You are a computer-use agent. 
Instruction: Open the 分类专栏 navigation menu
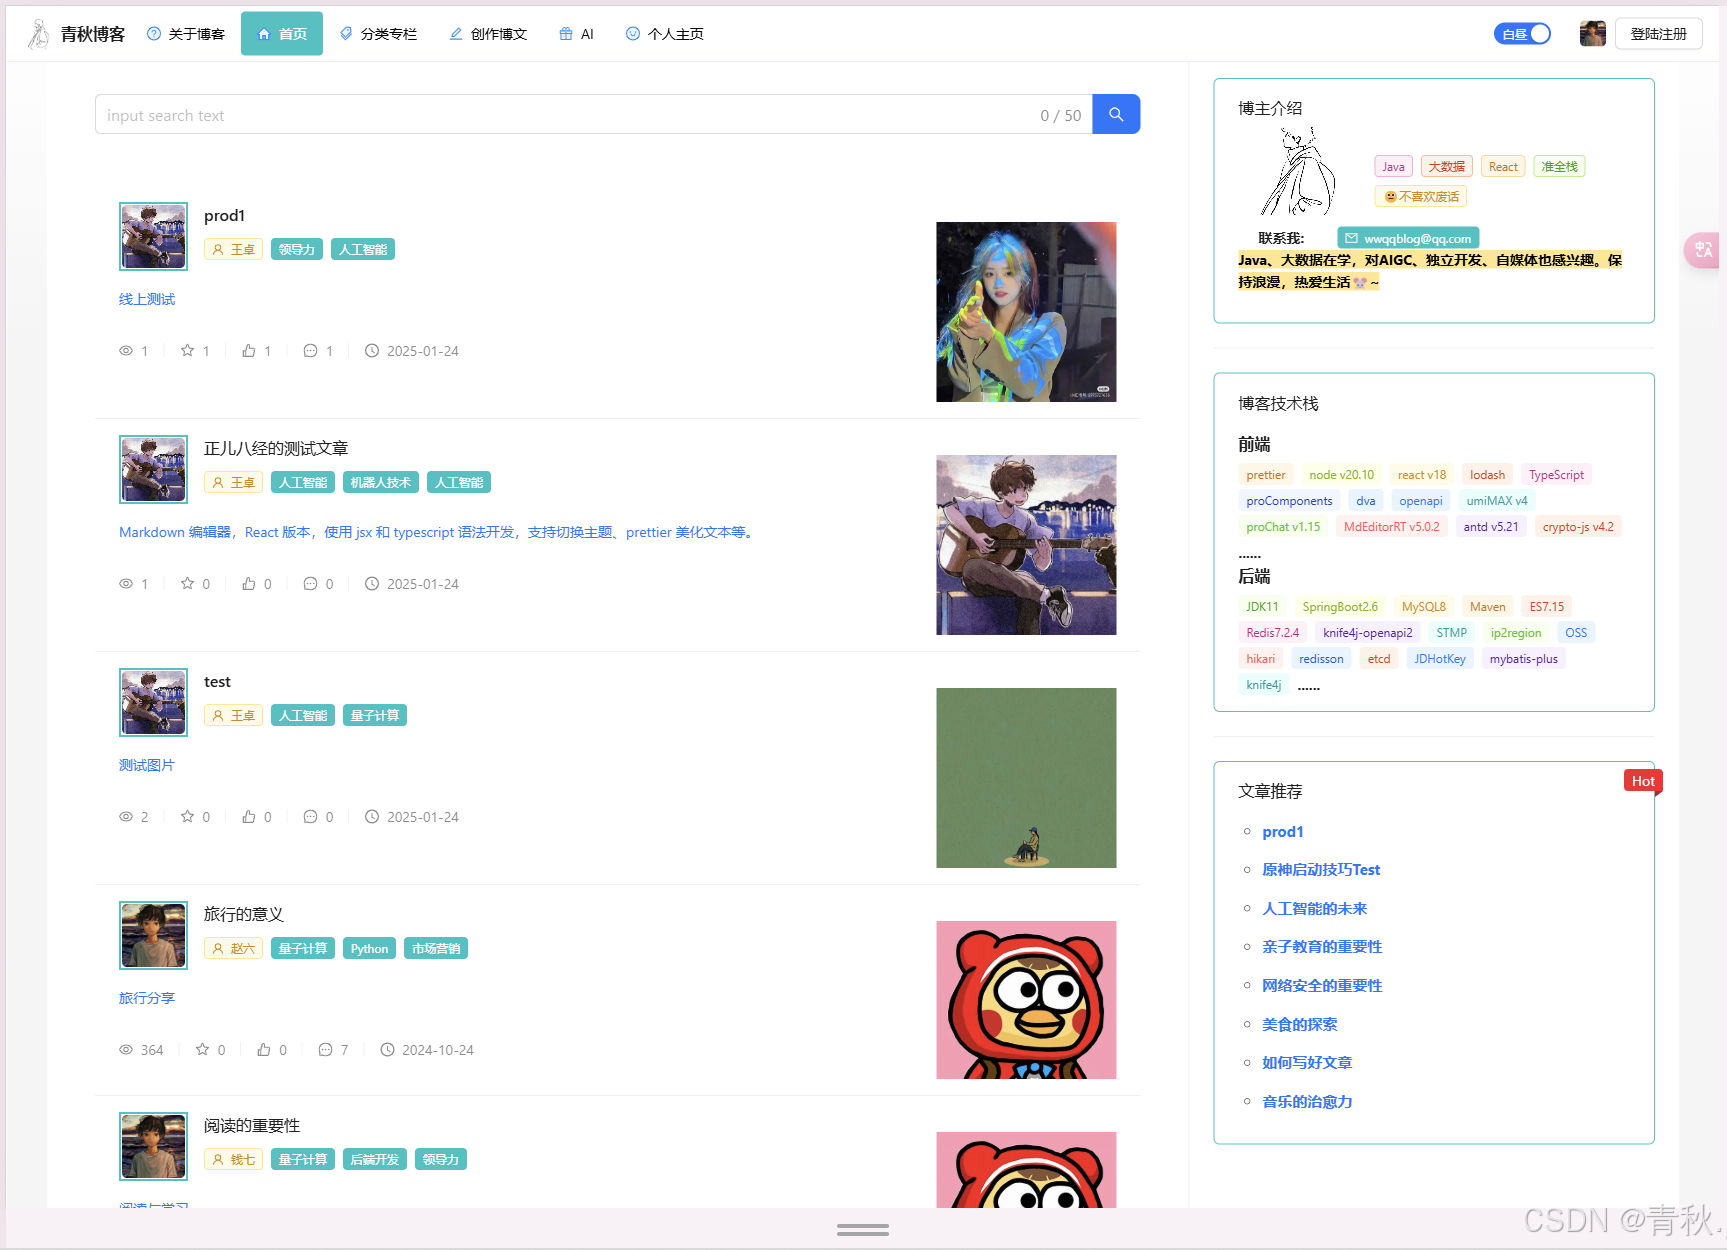pos(378,34)
